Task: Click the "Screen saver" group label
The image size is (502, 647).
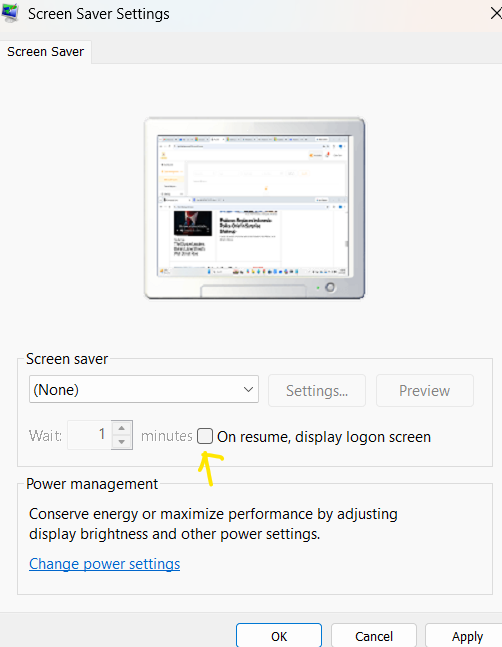Action: (x=67, y=359)
